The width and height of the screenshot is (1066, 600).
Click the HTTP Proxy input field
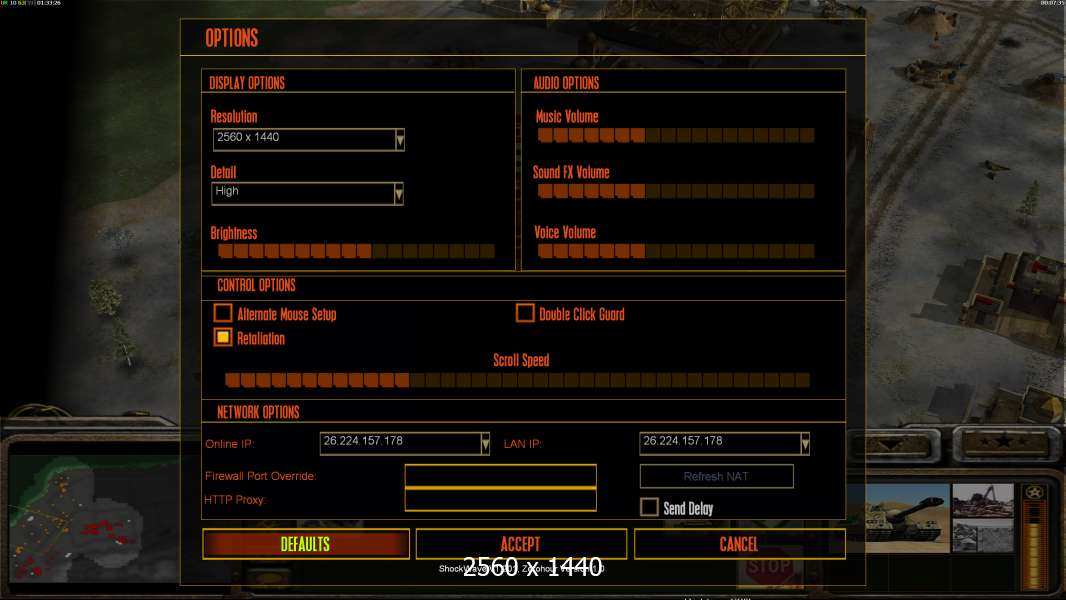coord(500,499)
